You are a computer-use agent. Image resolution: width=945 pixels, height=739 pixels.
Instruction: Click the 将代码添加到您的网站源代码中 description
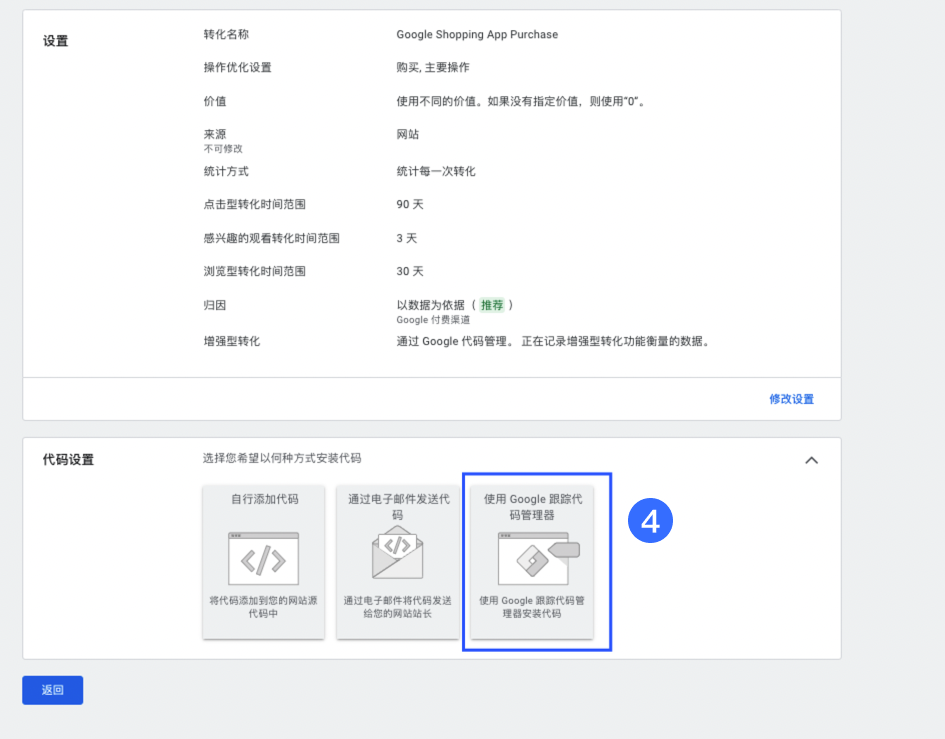click(x=263, y=607)
